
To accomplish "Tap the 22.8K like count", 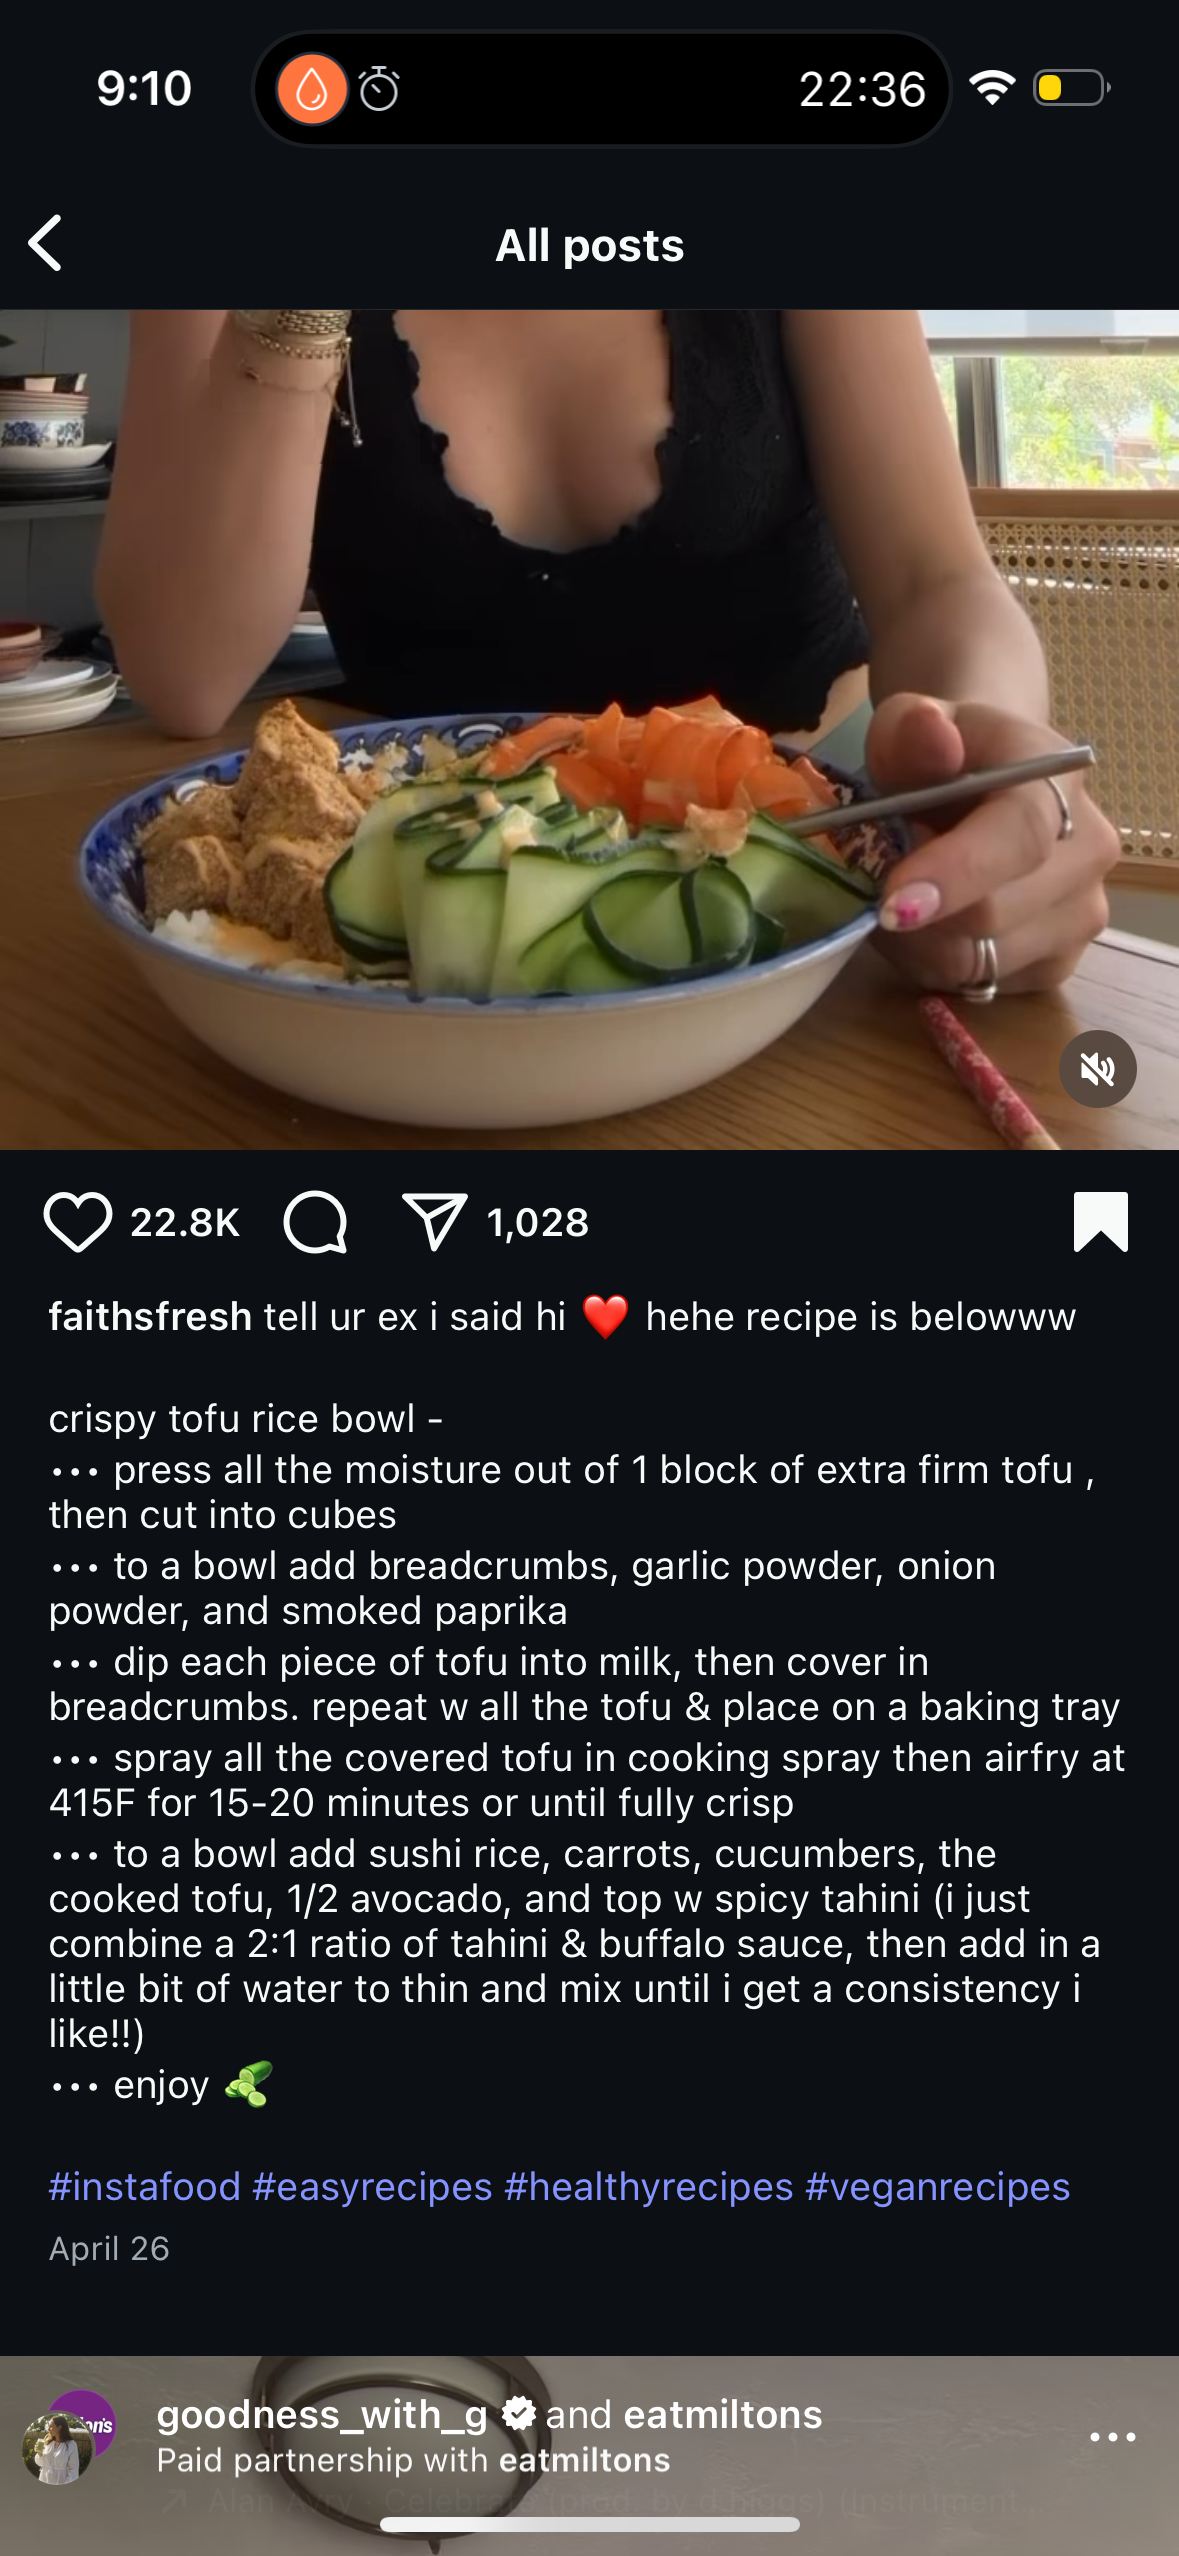I will [185, 1222].
